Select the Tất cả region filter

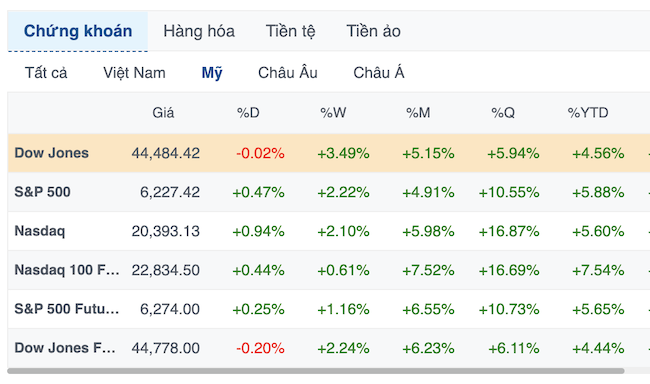click(46, 73)
